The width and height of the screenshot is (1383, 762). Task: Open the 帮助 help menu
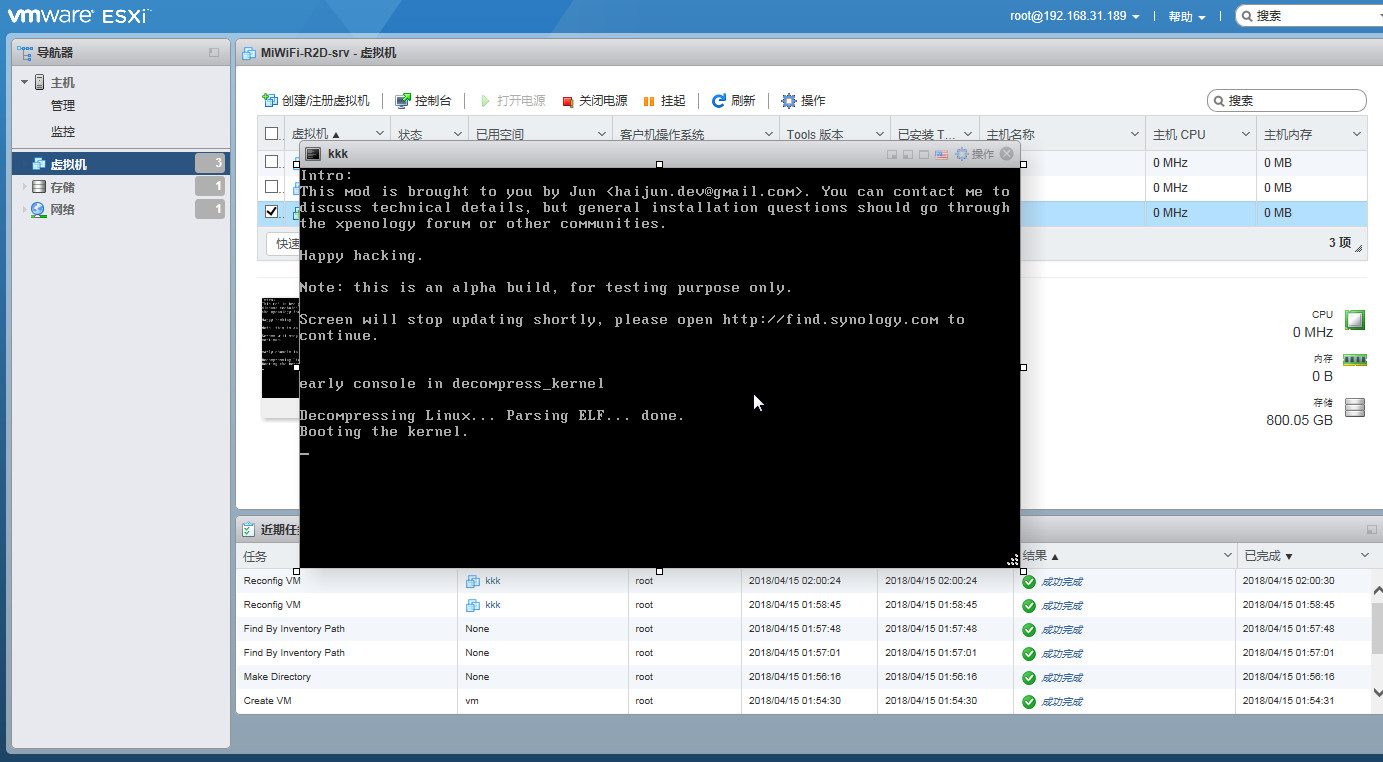click(x=1186, y=17)
